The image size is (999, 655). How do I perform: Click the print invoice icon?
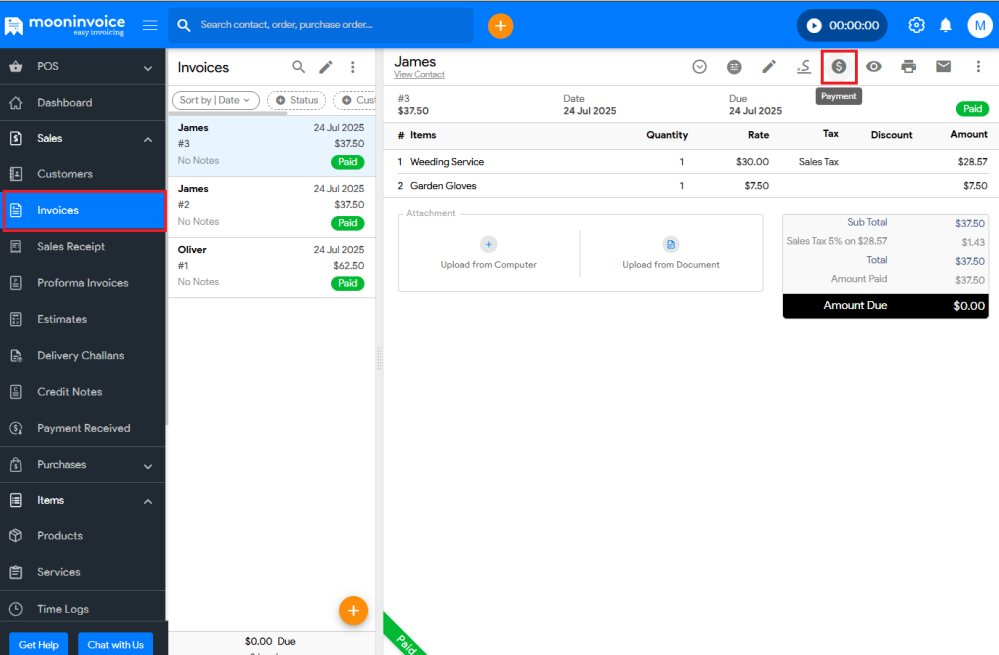(908, 67)
